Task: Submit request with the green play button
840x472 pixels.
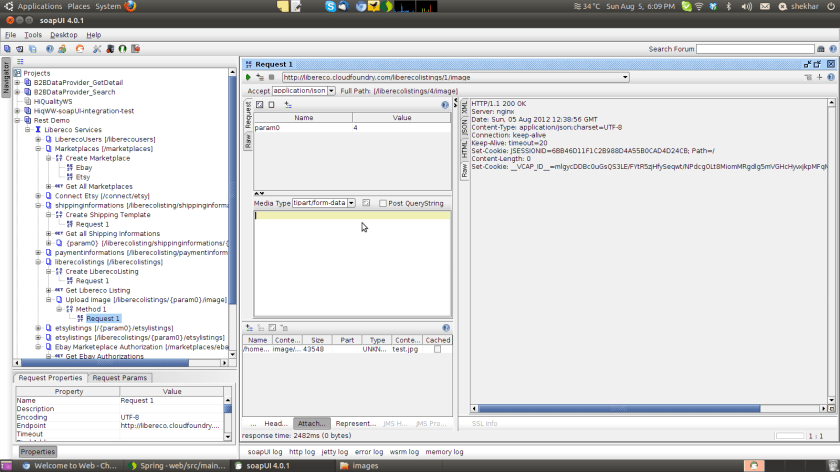Action: point(248,77)
